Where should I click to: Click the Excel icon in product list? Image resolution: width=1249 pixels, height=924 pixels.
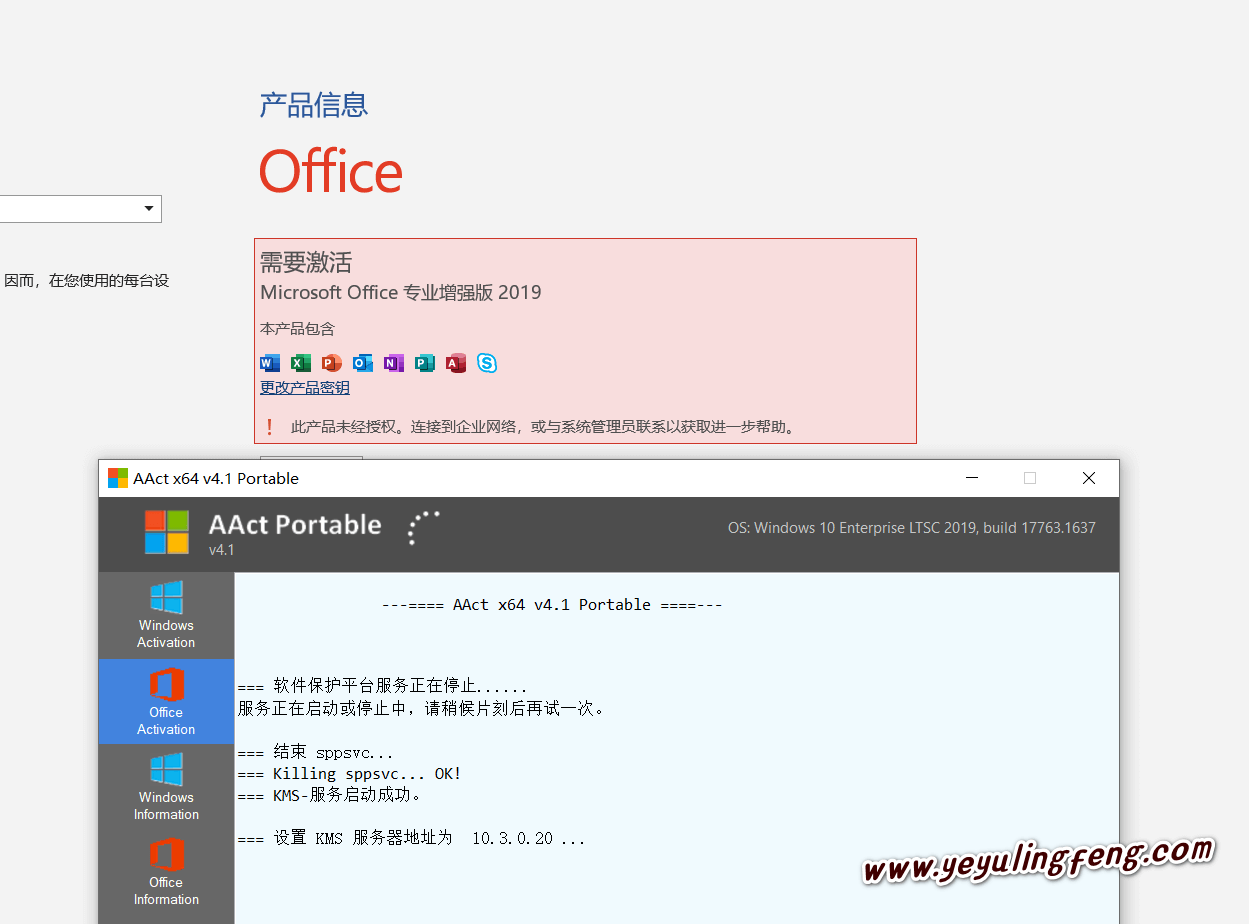[x=301, y=363]
